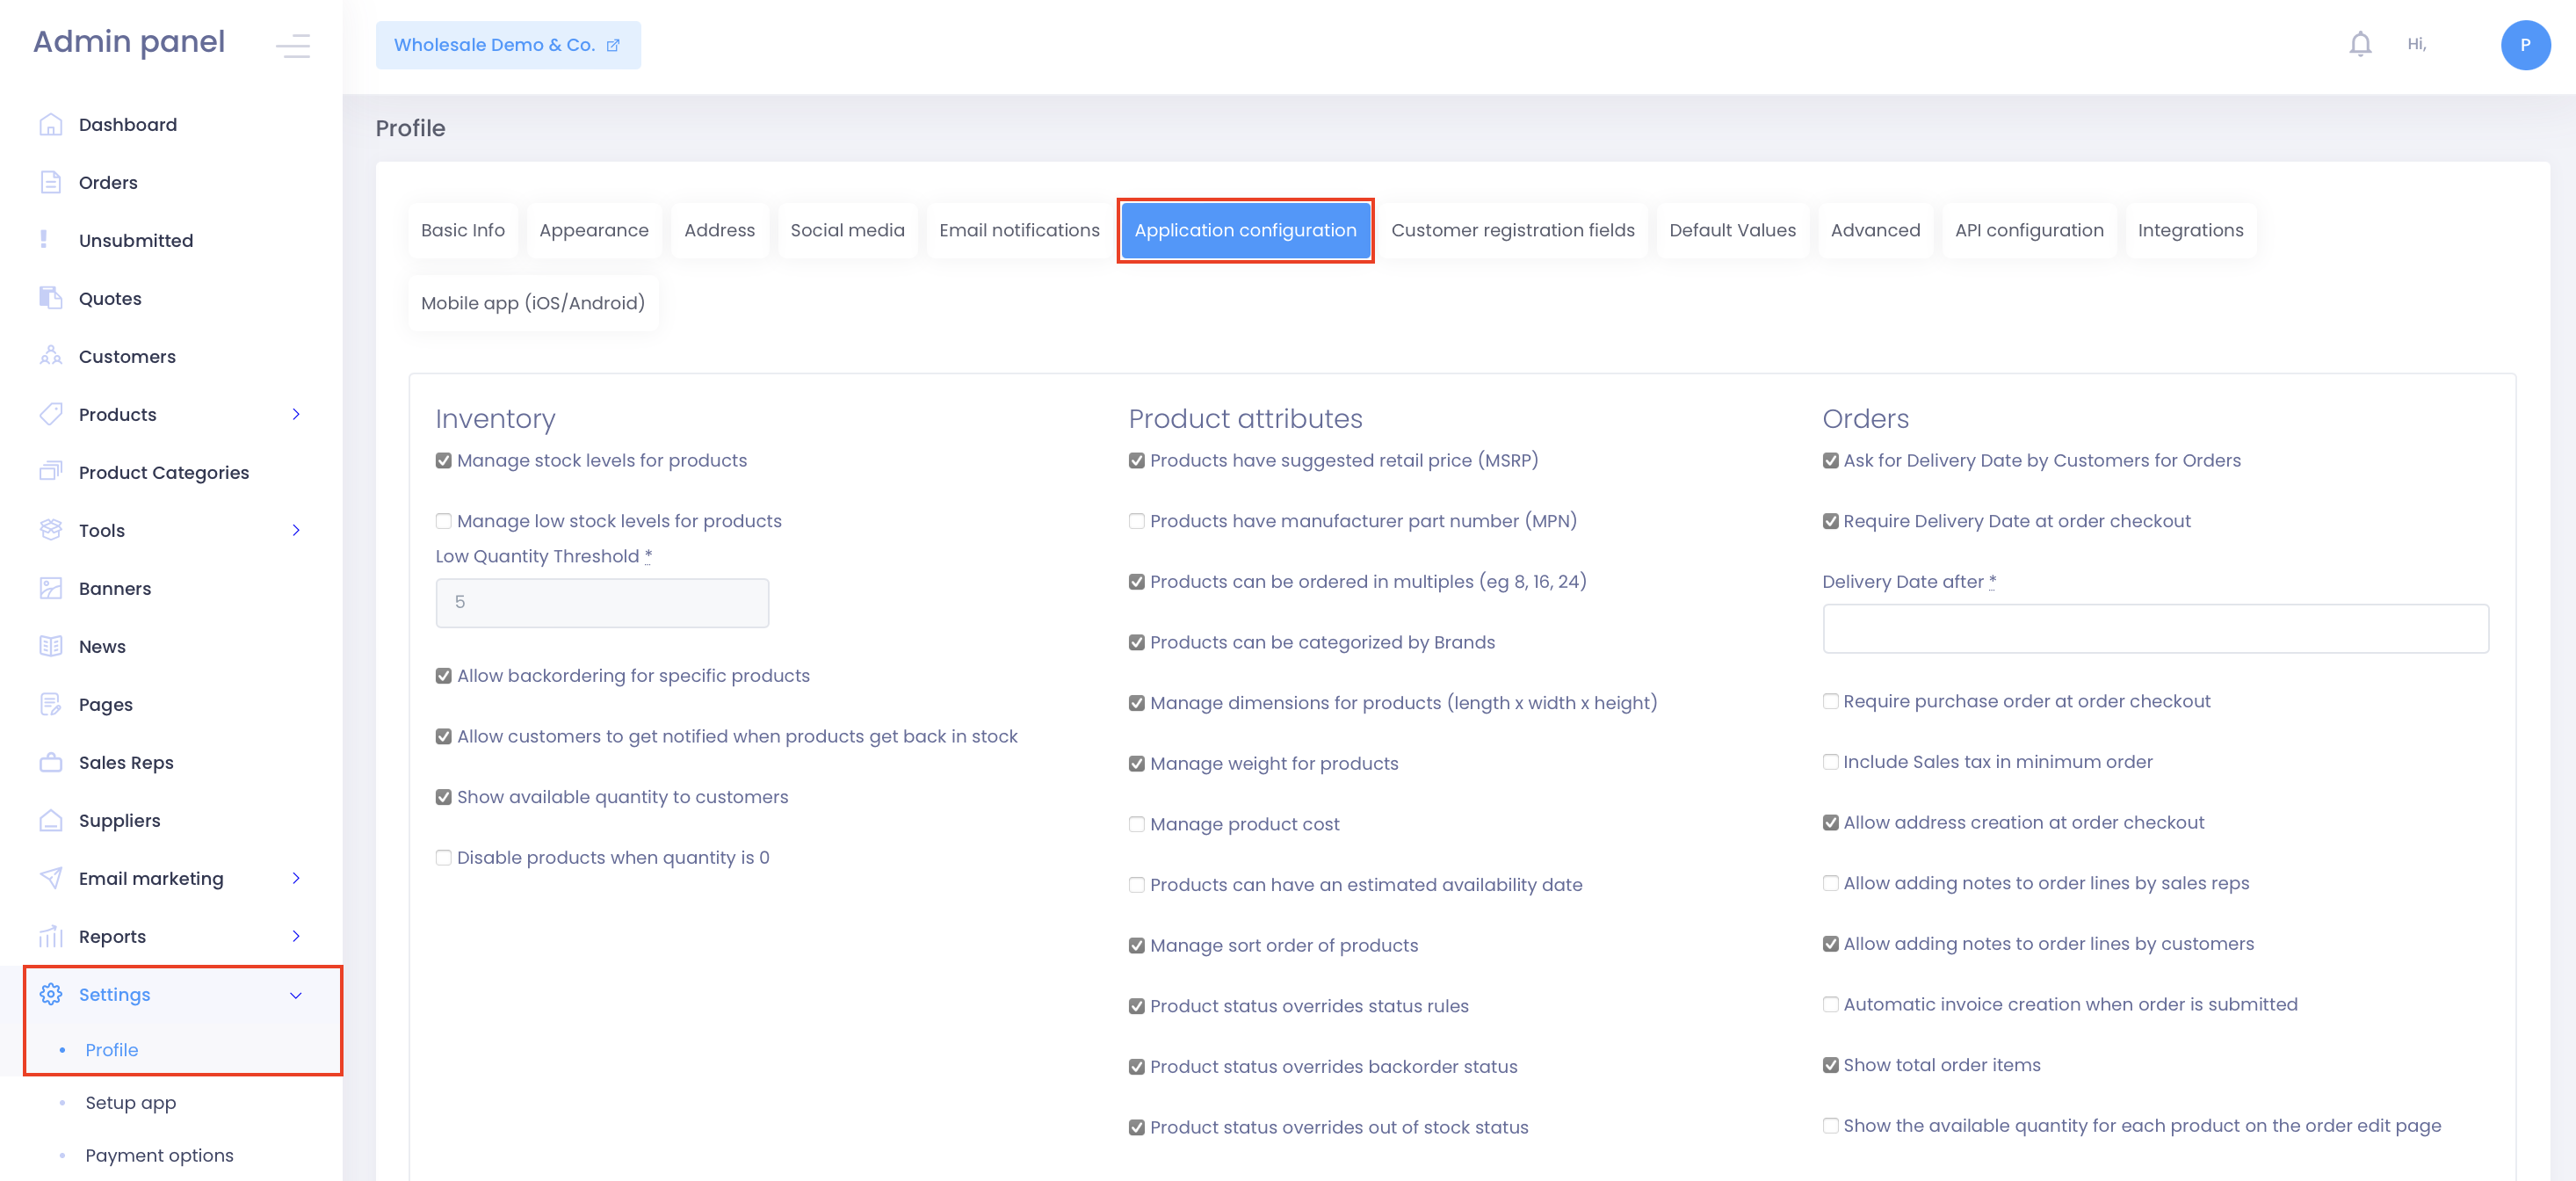Open the Integrations tab
This screenshot has width=2576, height=1181.
pyautogui.click(x=2189, y=230)
